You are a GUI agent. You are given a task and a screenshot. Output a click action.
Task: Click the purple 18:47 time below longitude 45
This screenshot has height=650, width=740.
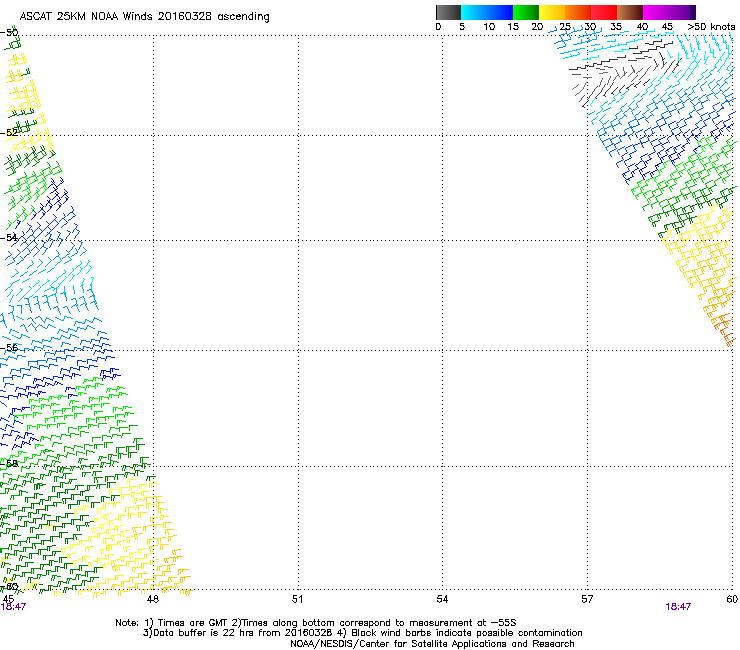[13, 607]
